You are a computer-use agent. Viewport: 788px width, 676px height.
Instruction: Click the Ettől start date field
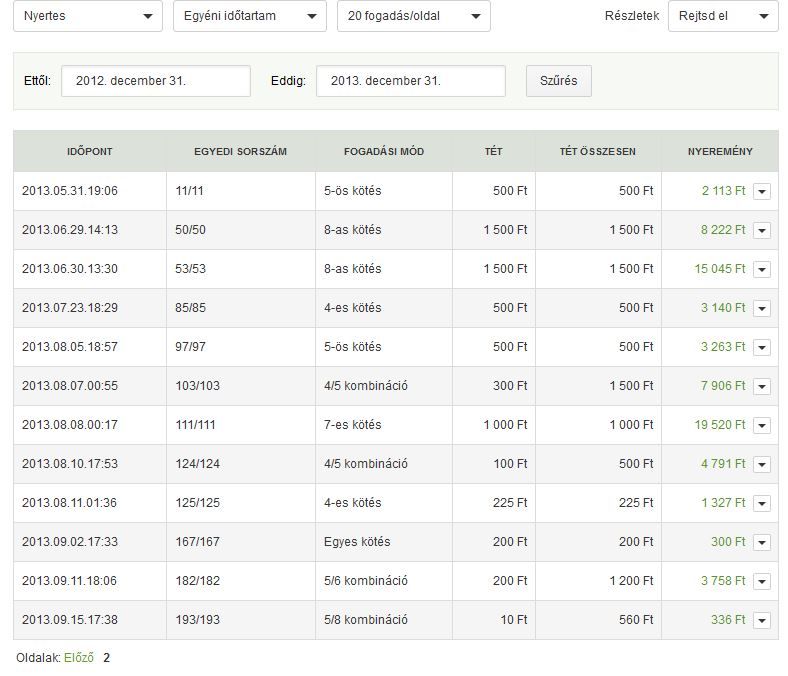155,81
